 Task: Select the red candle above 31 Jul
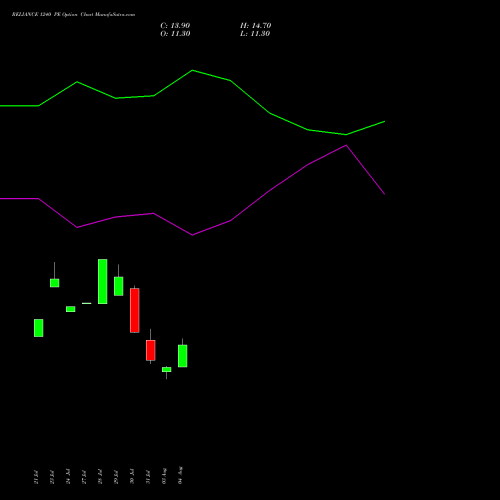(x=151, y=350)
